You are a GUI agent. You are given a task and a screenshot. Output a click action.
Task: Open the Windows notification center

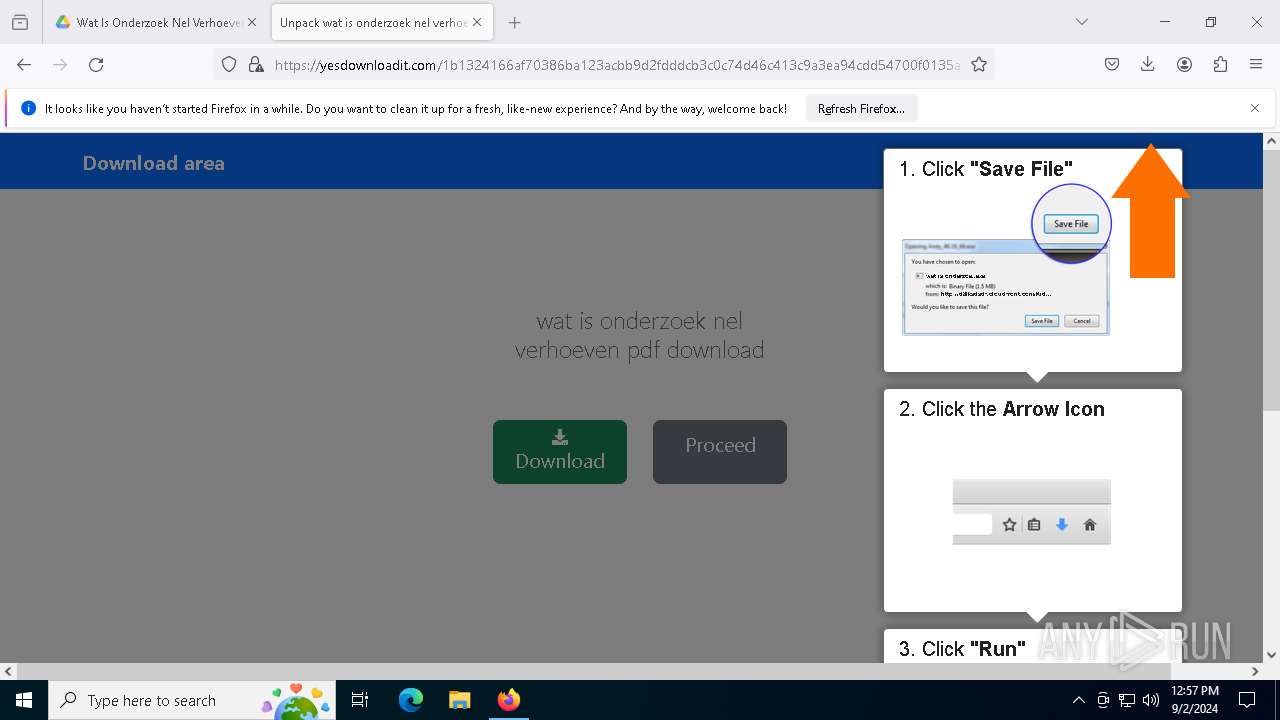(1247, 700)
